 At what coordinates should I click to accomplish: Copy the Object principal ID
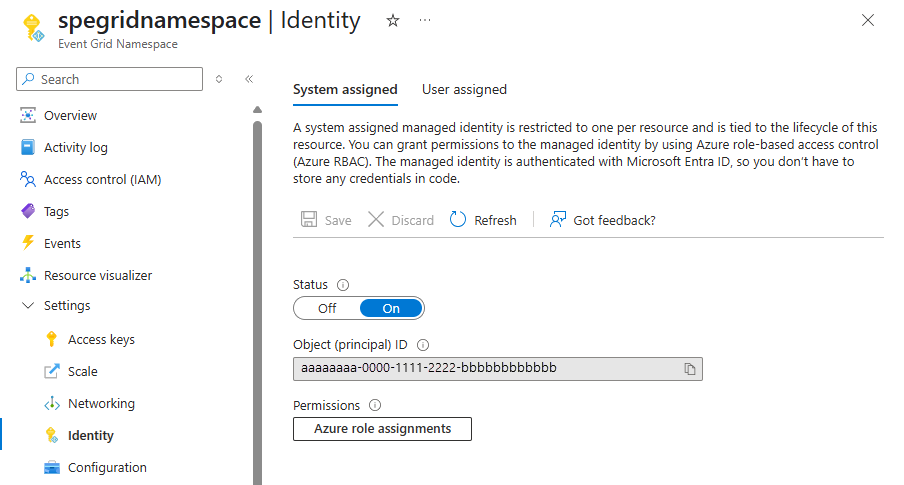tap(689, 369)
